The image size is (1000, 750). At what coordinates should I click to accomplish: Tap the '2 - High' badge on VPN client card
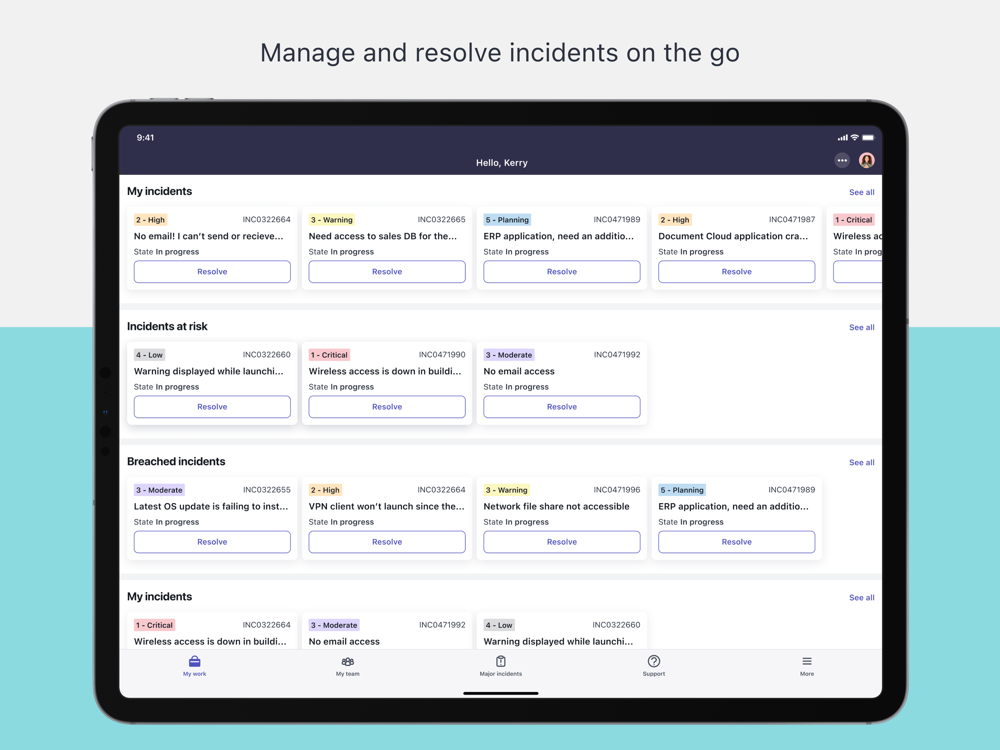tap(325, 490)
